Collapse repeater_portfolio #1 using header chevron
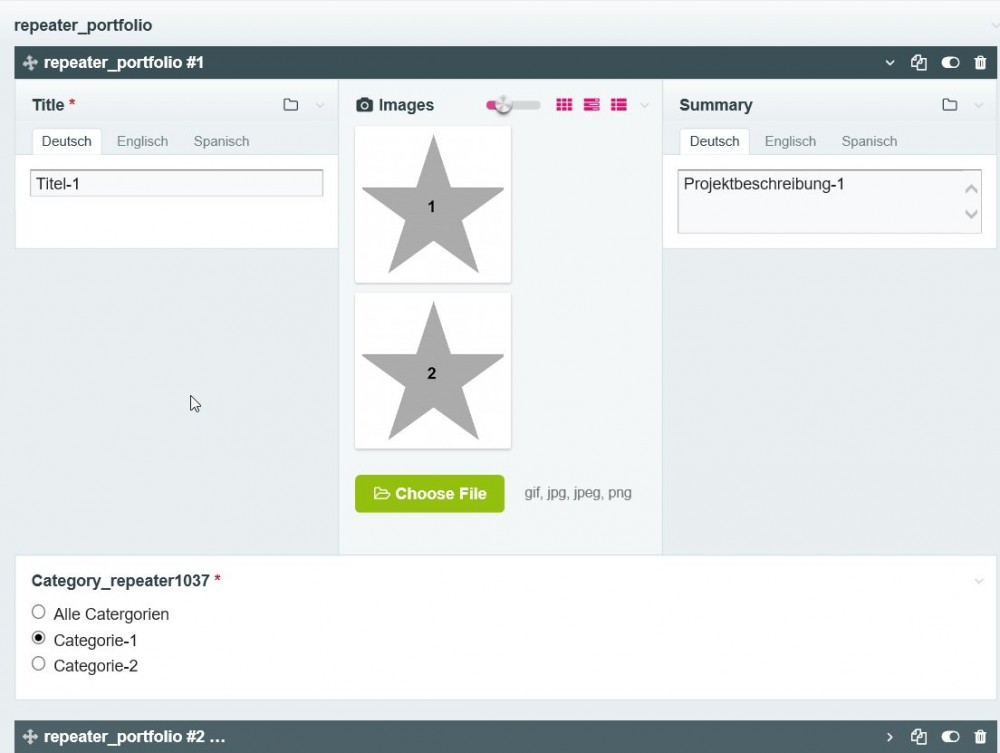Viewport: 1000px width, 753px height. [x=890, y=63]
